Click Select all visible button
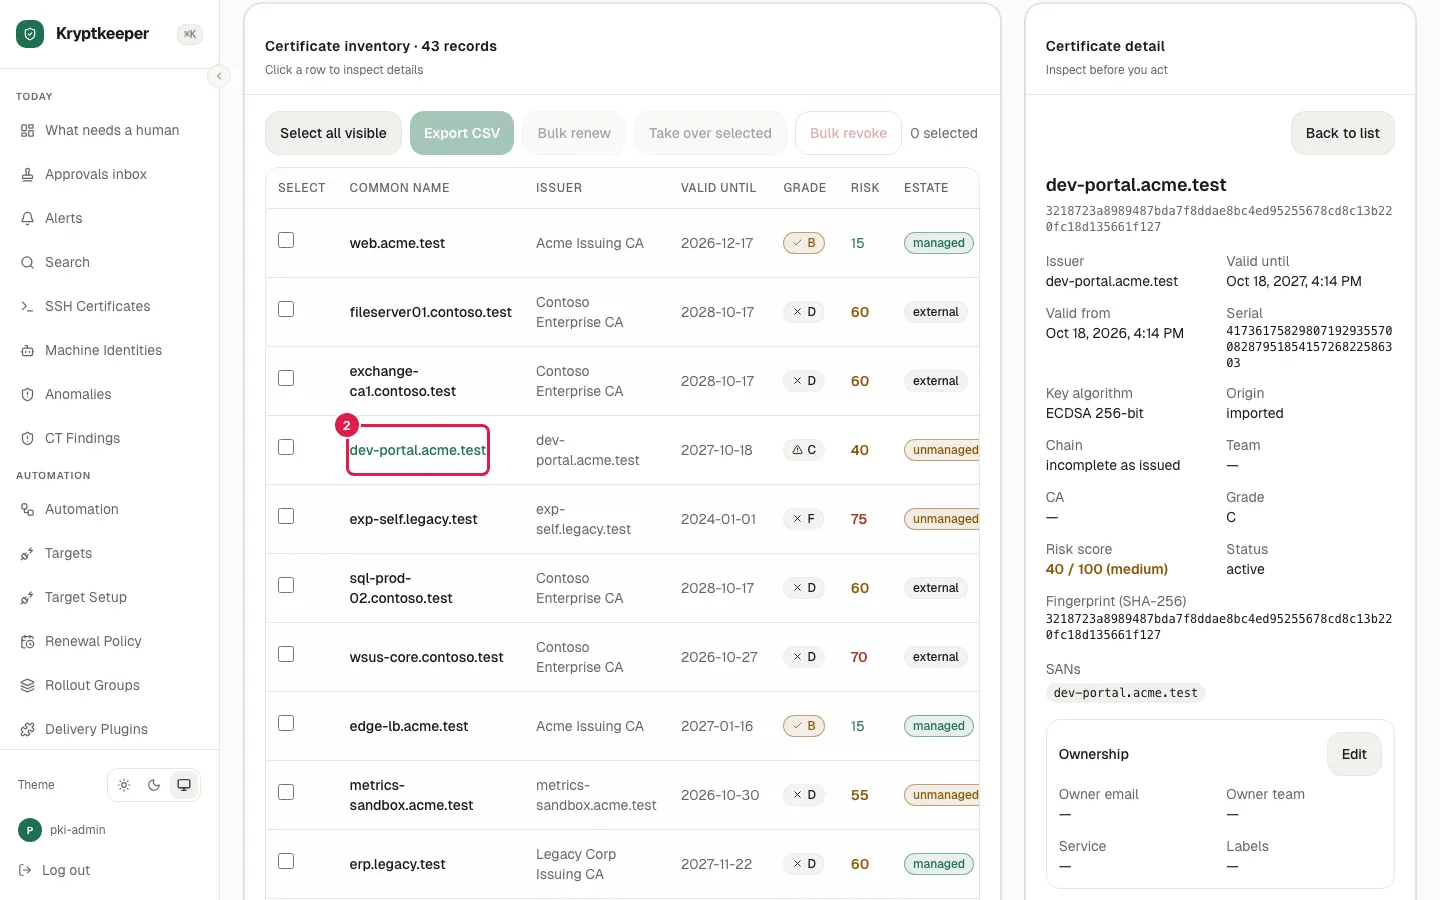 click(333, 133)
